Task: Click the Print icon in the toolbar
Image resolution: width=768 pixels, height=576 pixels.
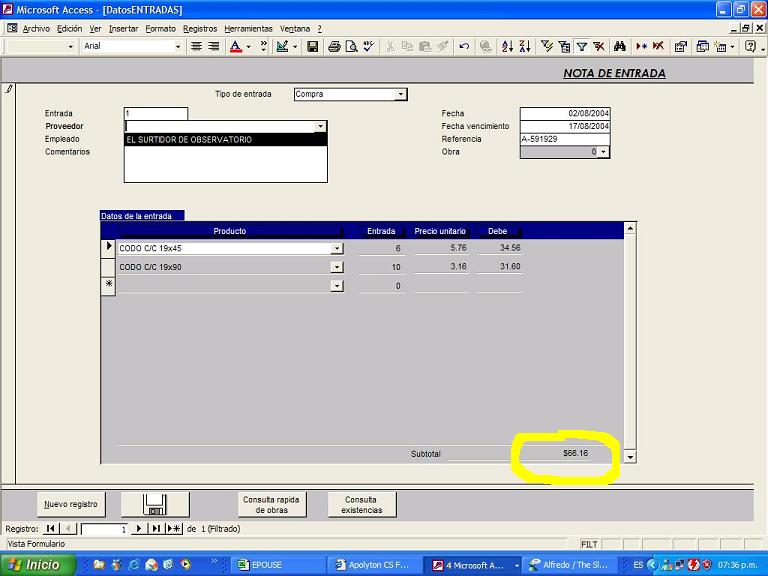Action: [x=335, y=46]
